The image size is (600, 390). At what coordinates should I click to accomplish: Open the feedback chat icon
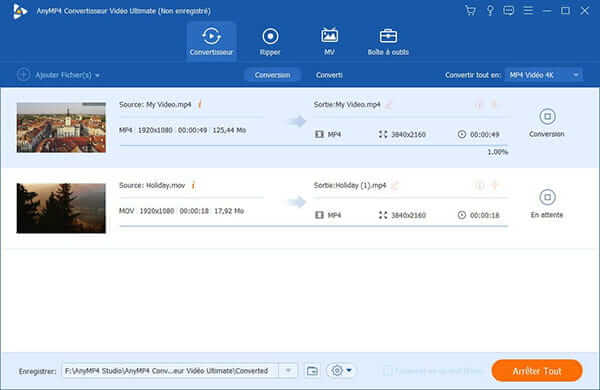pos(509,11)
